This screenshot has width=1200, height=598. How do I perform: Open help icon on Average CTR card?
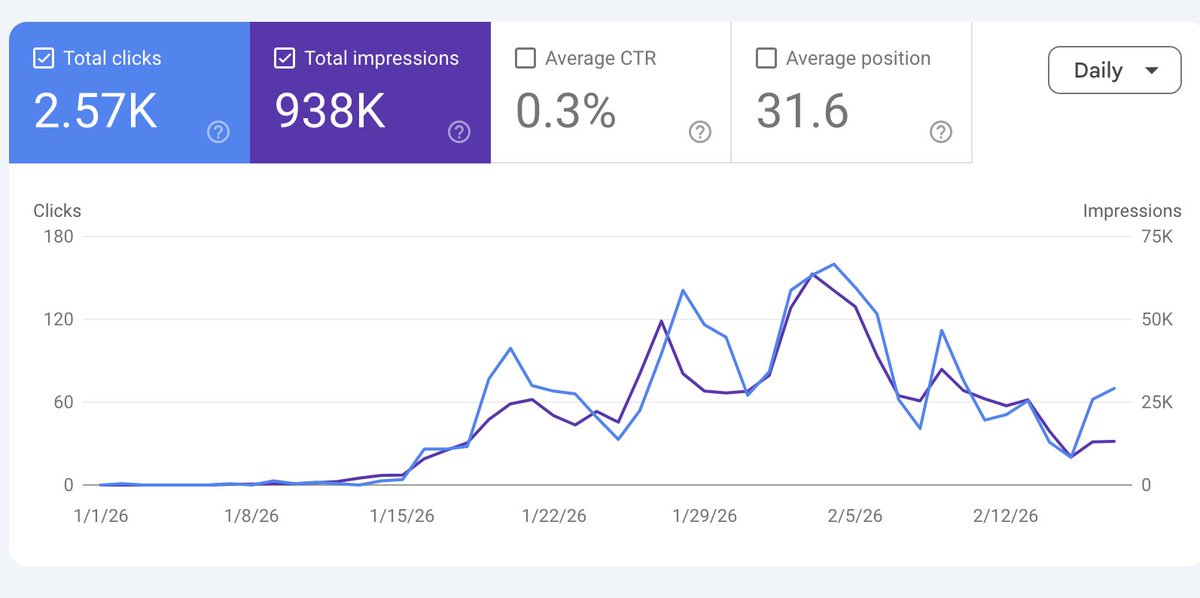[x=700, y=132]
